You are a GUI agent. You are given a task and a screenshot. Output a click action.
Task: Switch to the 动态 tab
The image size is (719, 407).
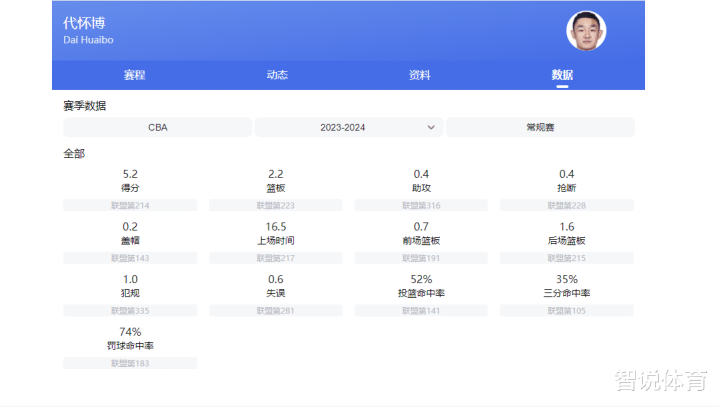click(277, 75)
